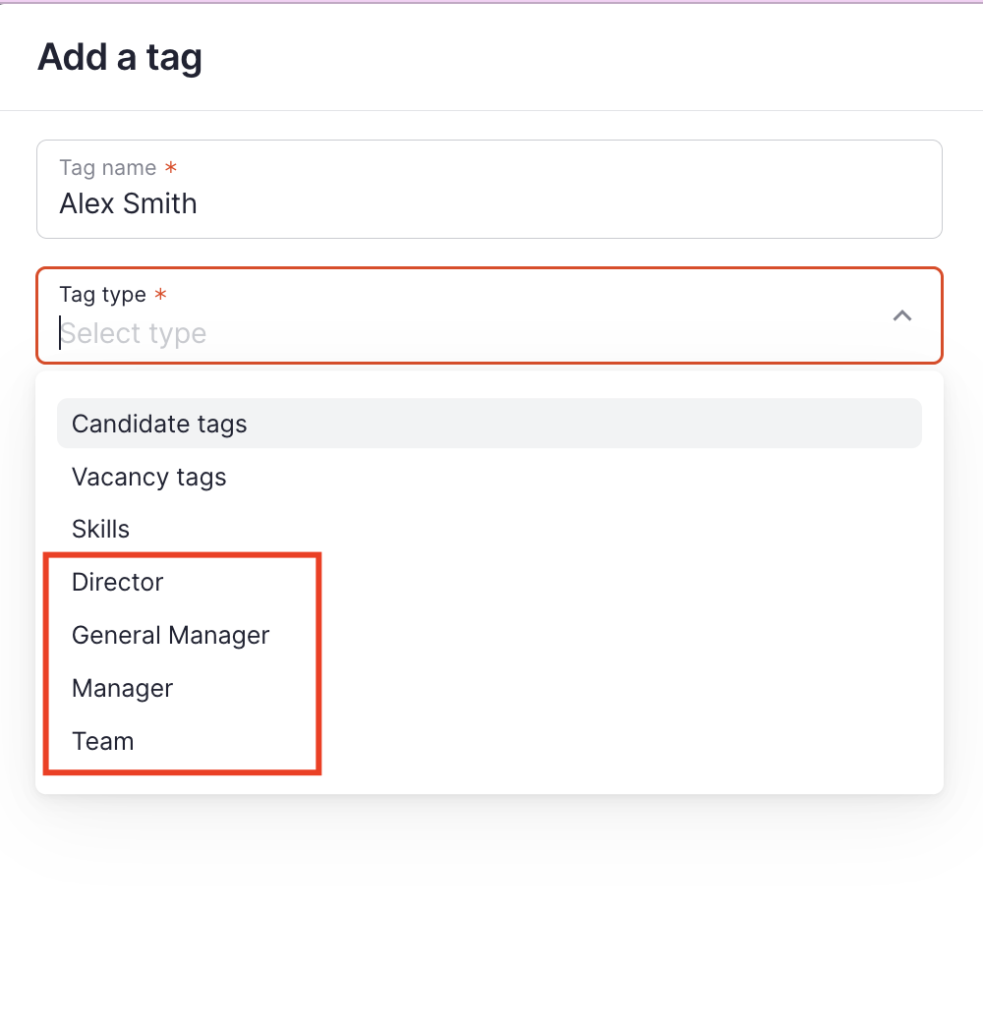Click the 'Select type' placeholder text
This screenshot has width=983, height=1024.
(134, 333)
